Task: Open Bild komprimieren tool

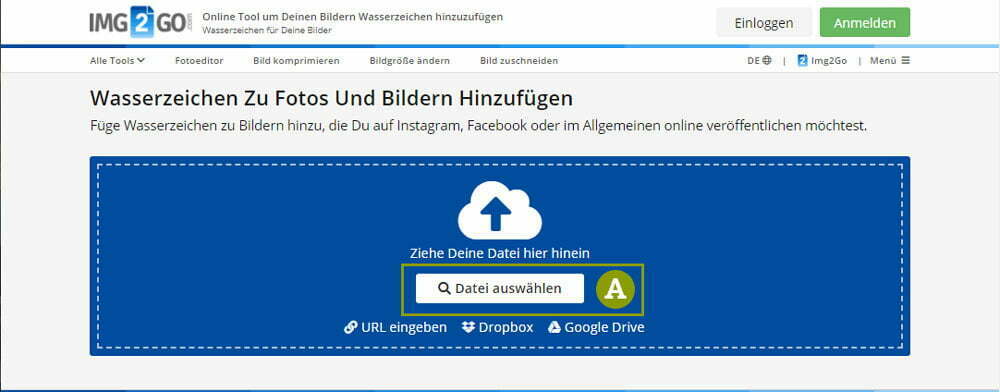Action: pyautogui.click(x=297, y=61)
